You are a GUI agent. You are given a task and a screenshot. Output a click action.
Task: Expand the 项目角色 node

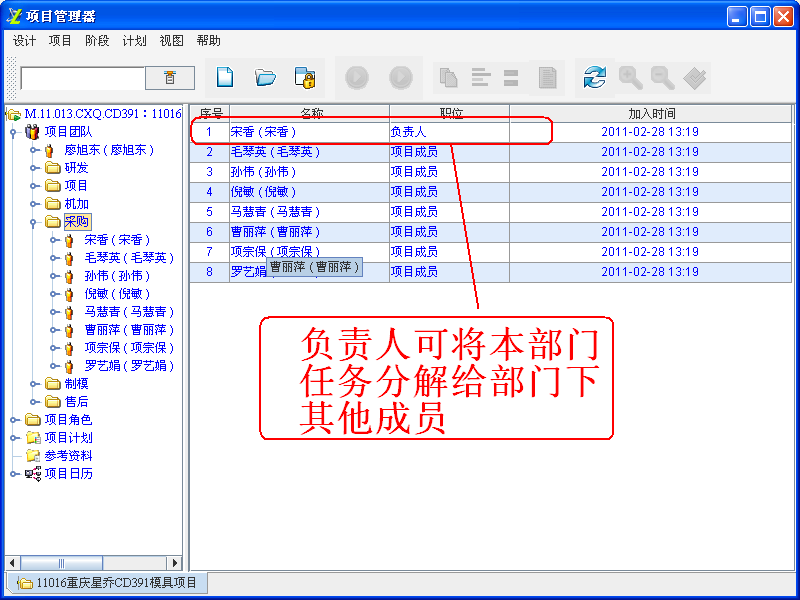(x=14, y=420)
